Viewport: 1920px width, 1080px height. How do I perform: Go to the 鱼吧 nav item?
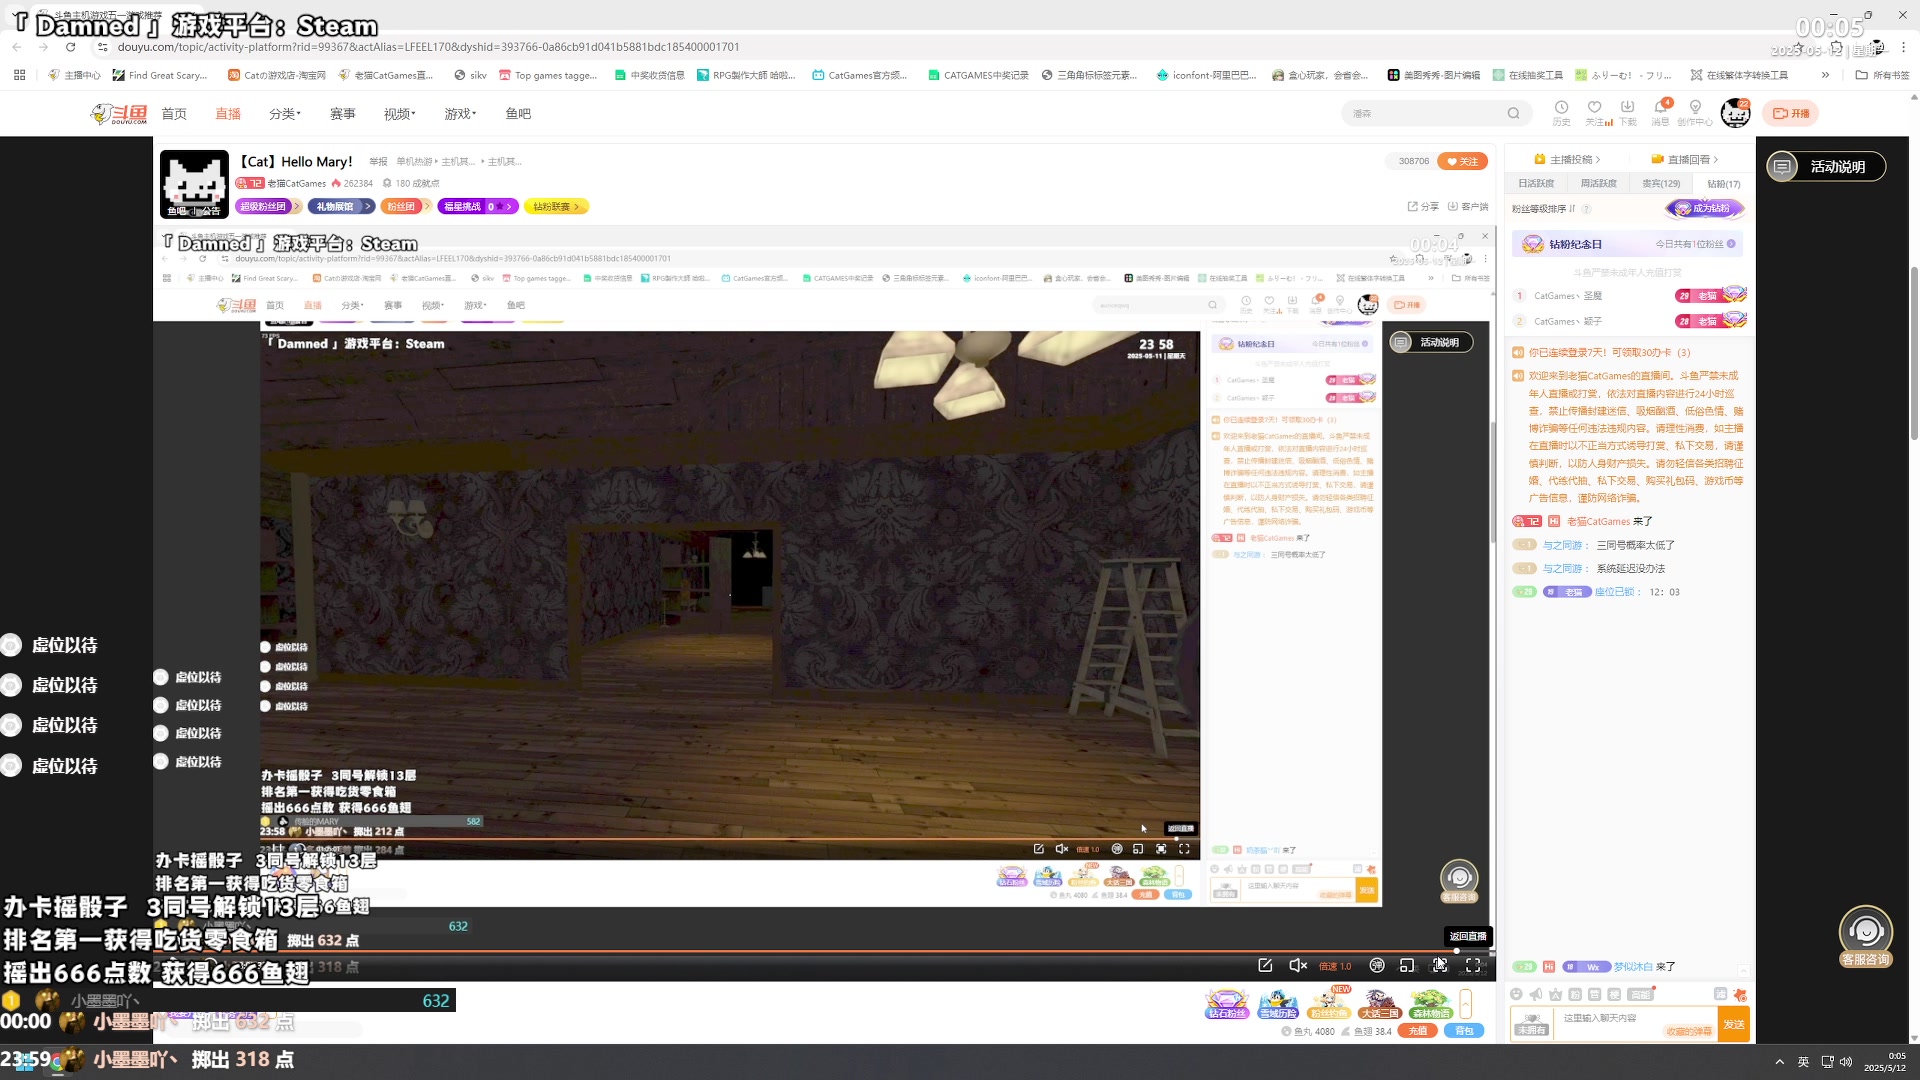518,114
